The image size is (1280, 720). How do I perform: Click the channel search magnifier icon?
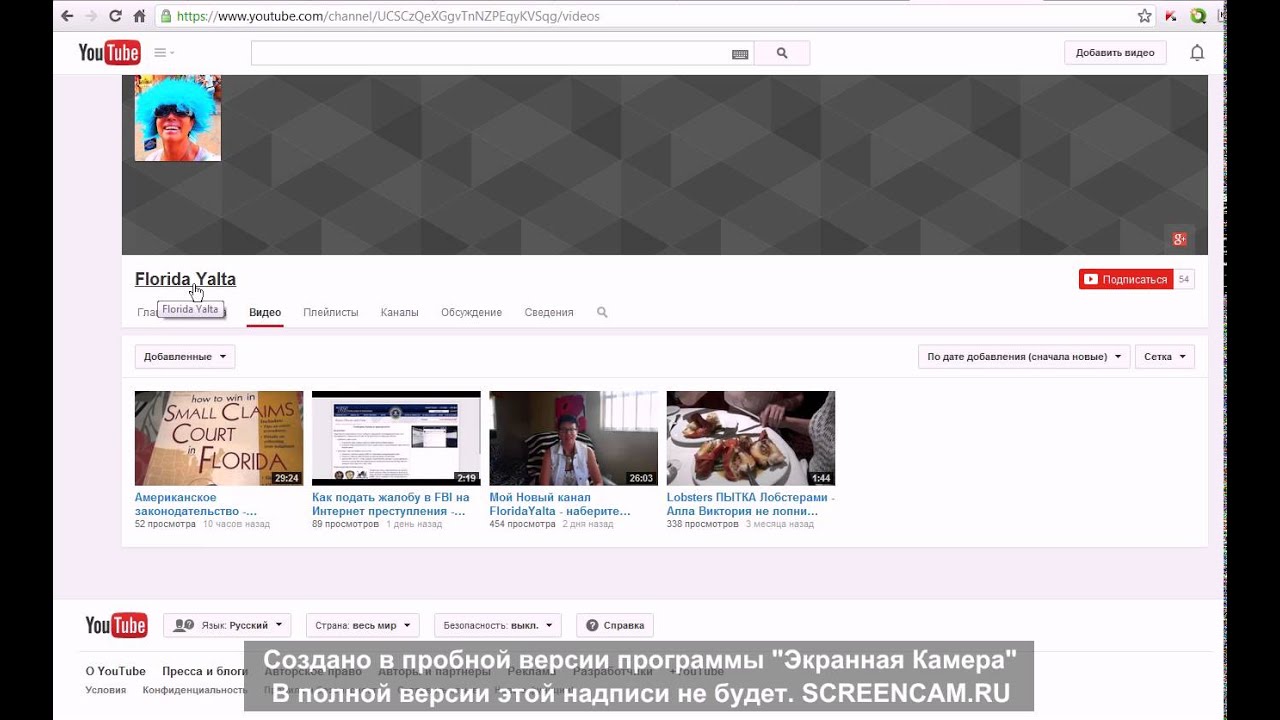602,312
